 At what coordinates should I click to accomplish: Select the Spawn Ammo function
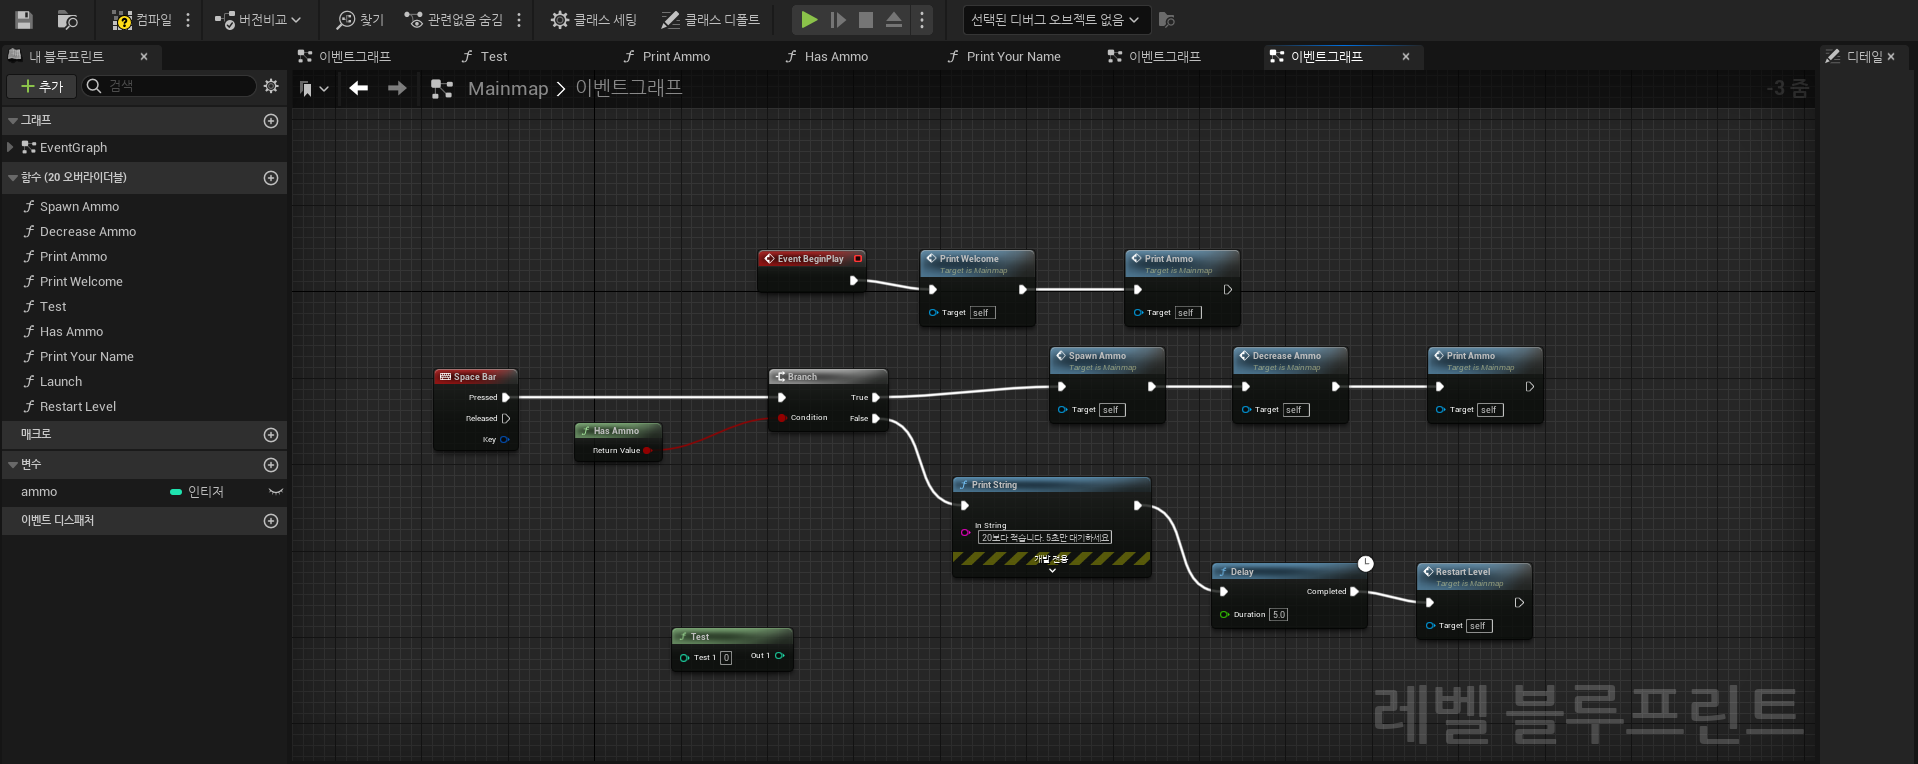click(x=79, y=206)
